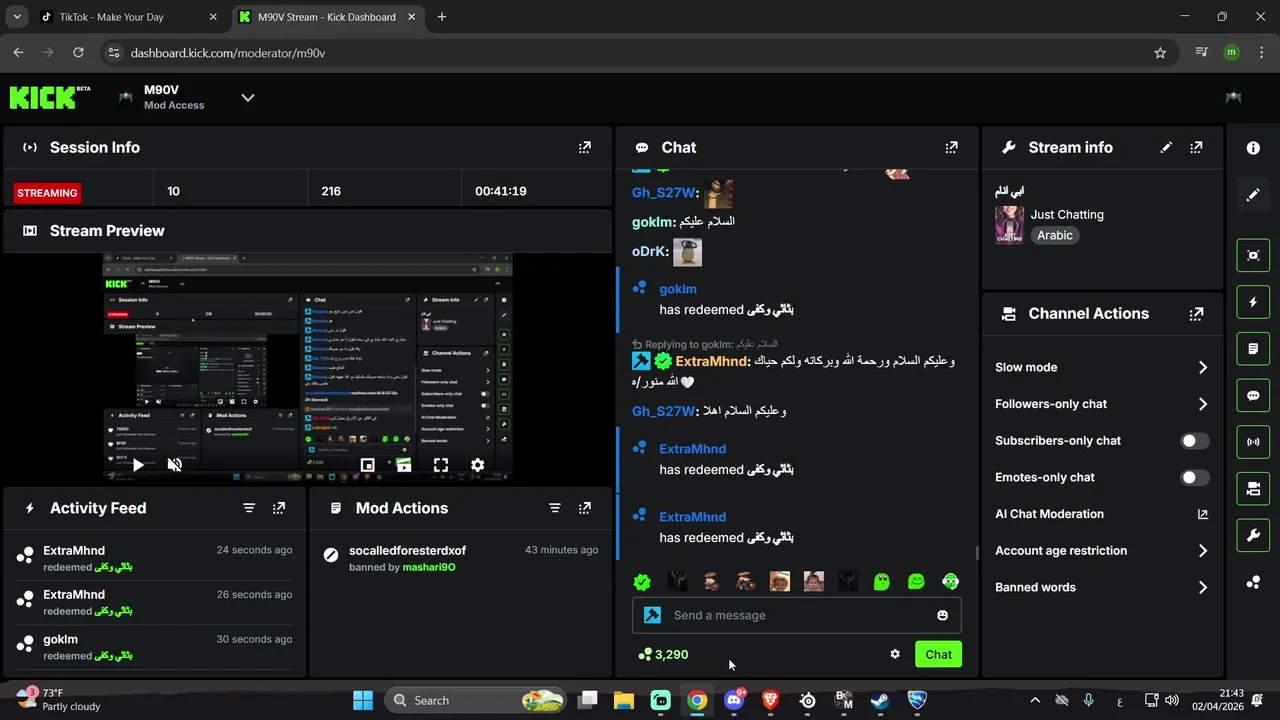Enter fullscreen on stream preview

coord(440,465)
